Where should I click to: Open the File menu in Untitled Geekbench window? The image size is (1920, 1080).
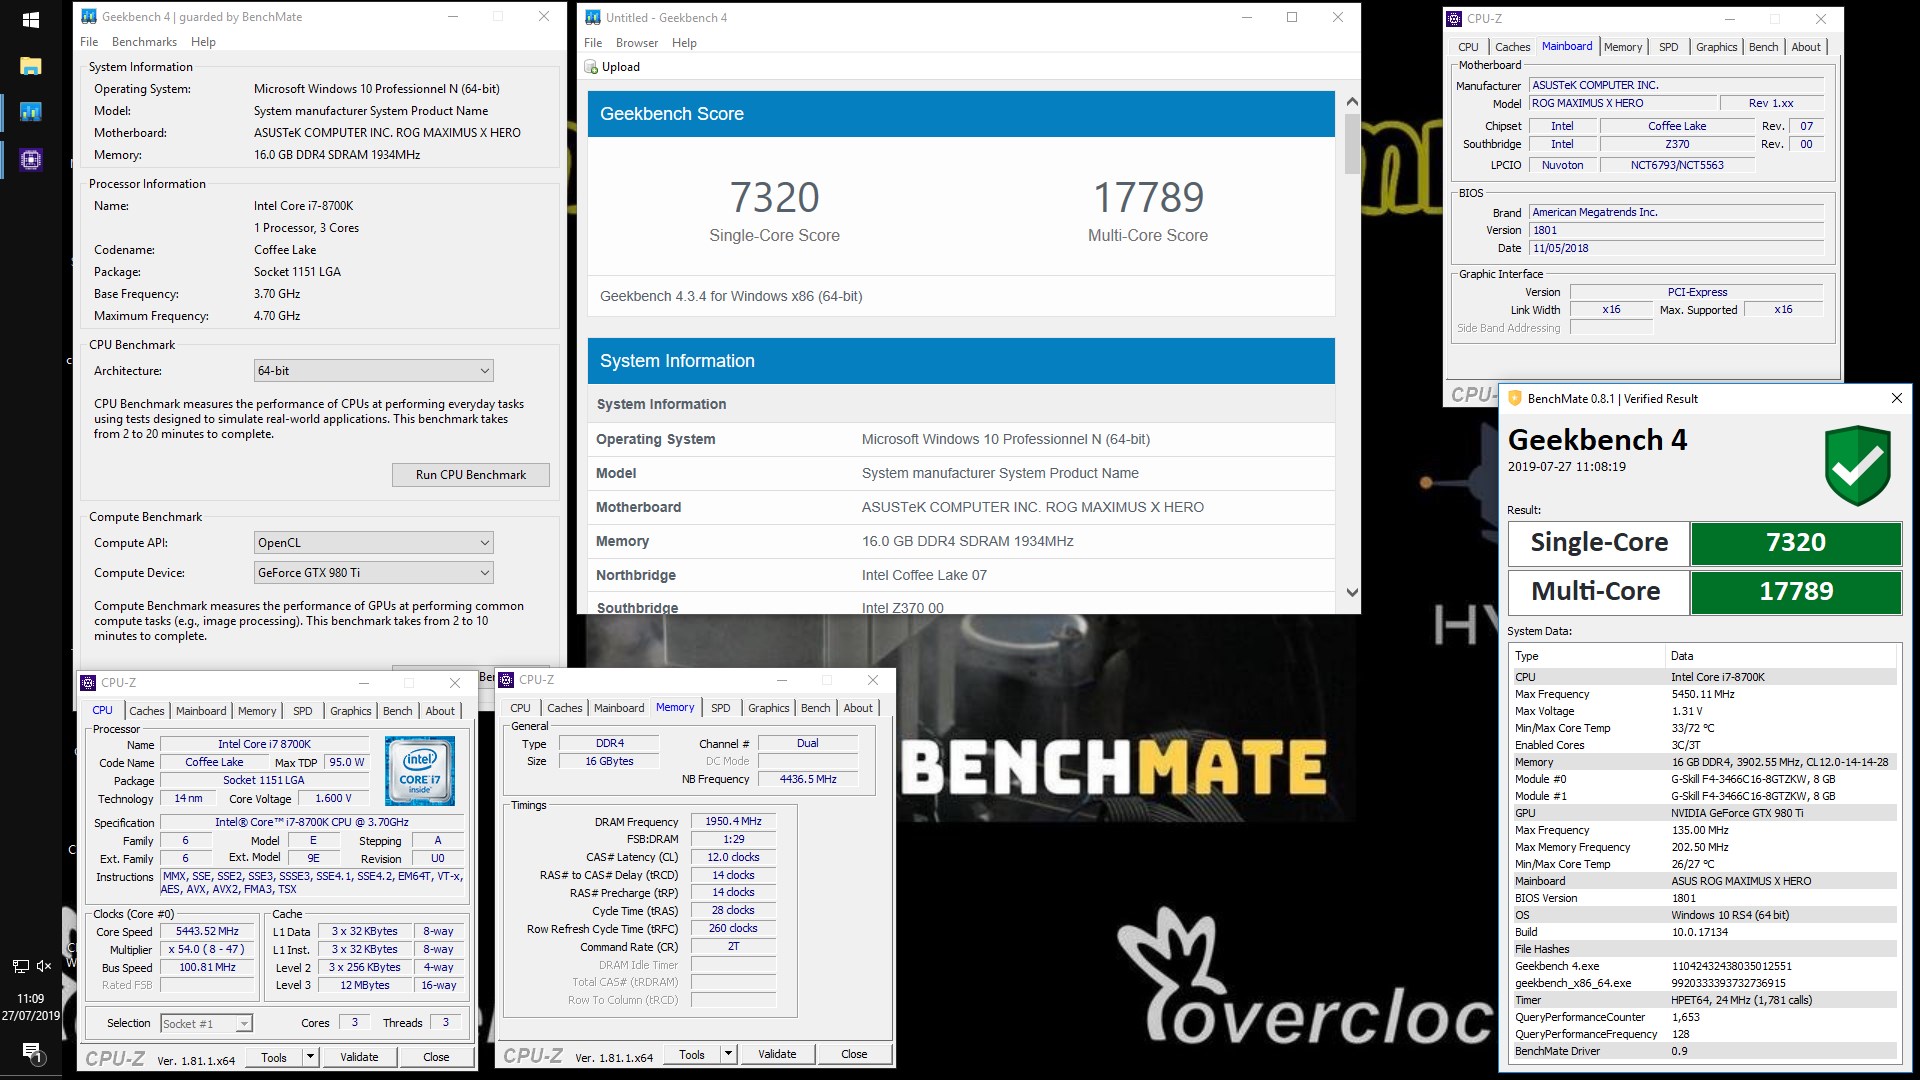[593, 43]
